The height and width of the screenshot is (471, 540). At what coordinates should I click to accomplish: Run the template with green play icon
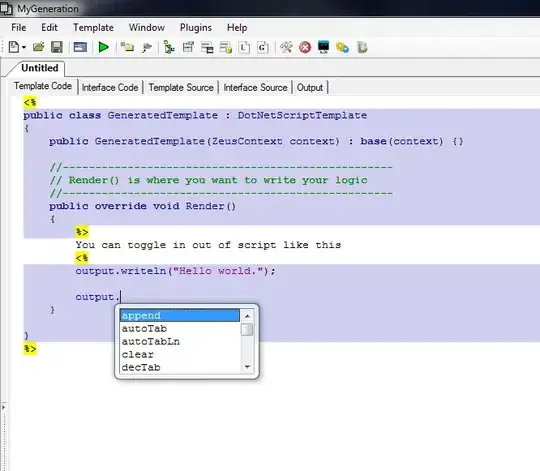pyautogui.click(x=103, y=47)
